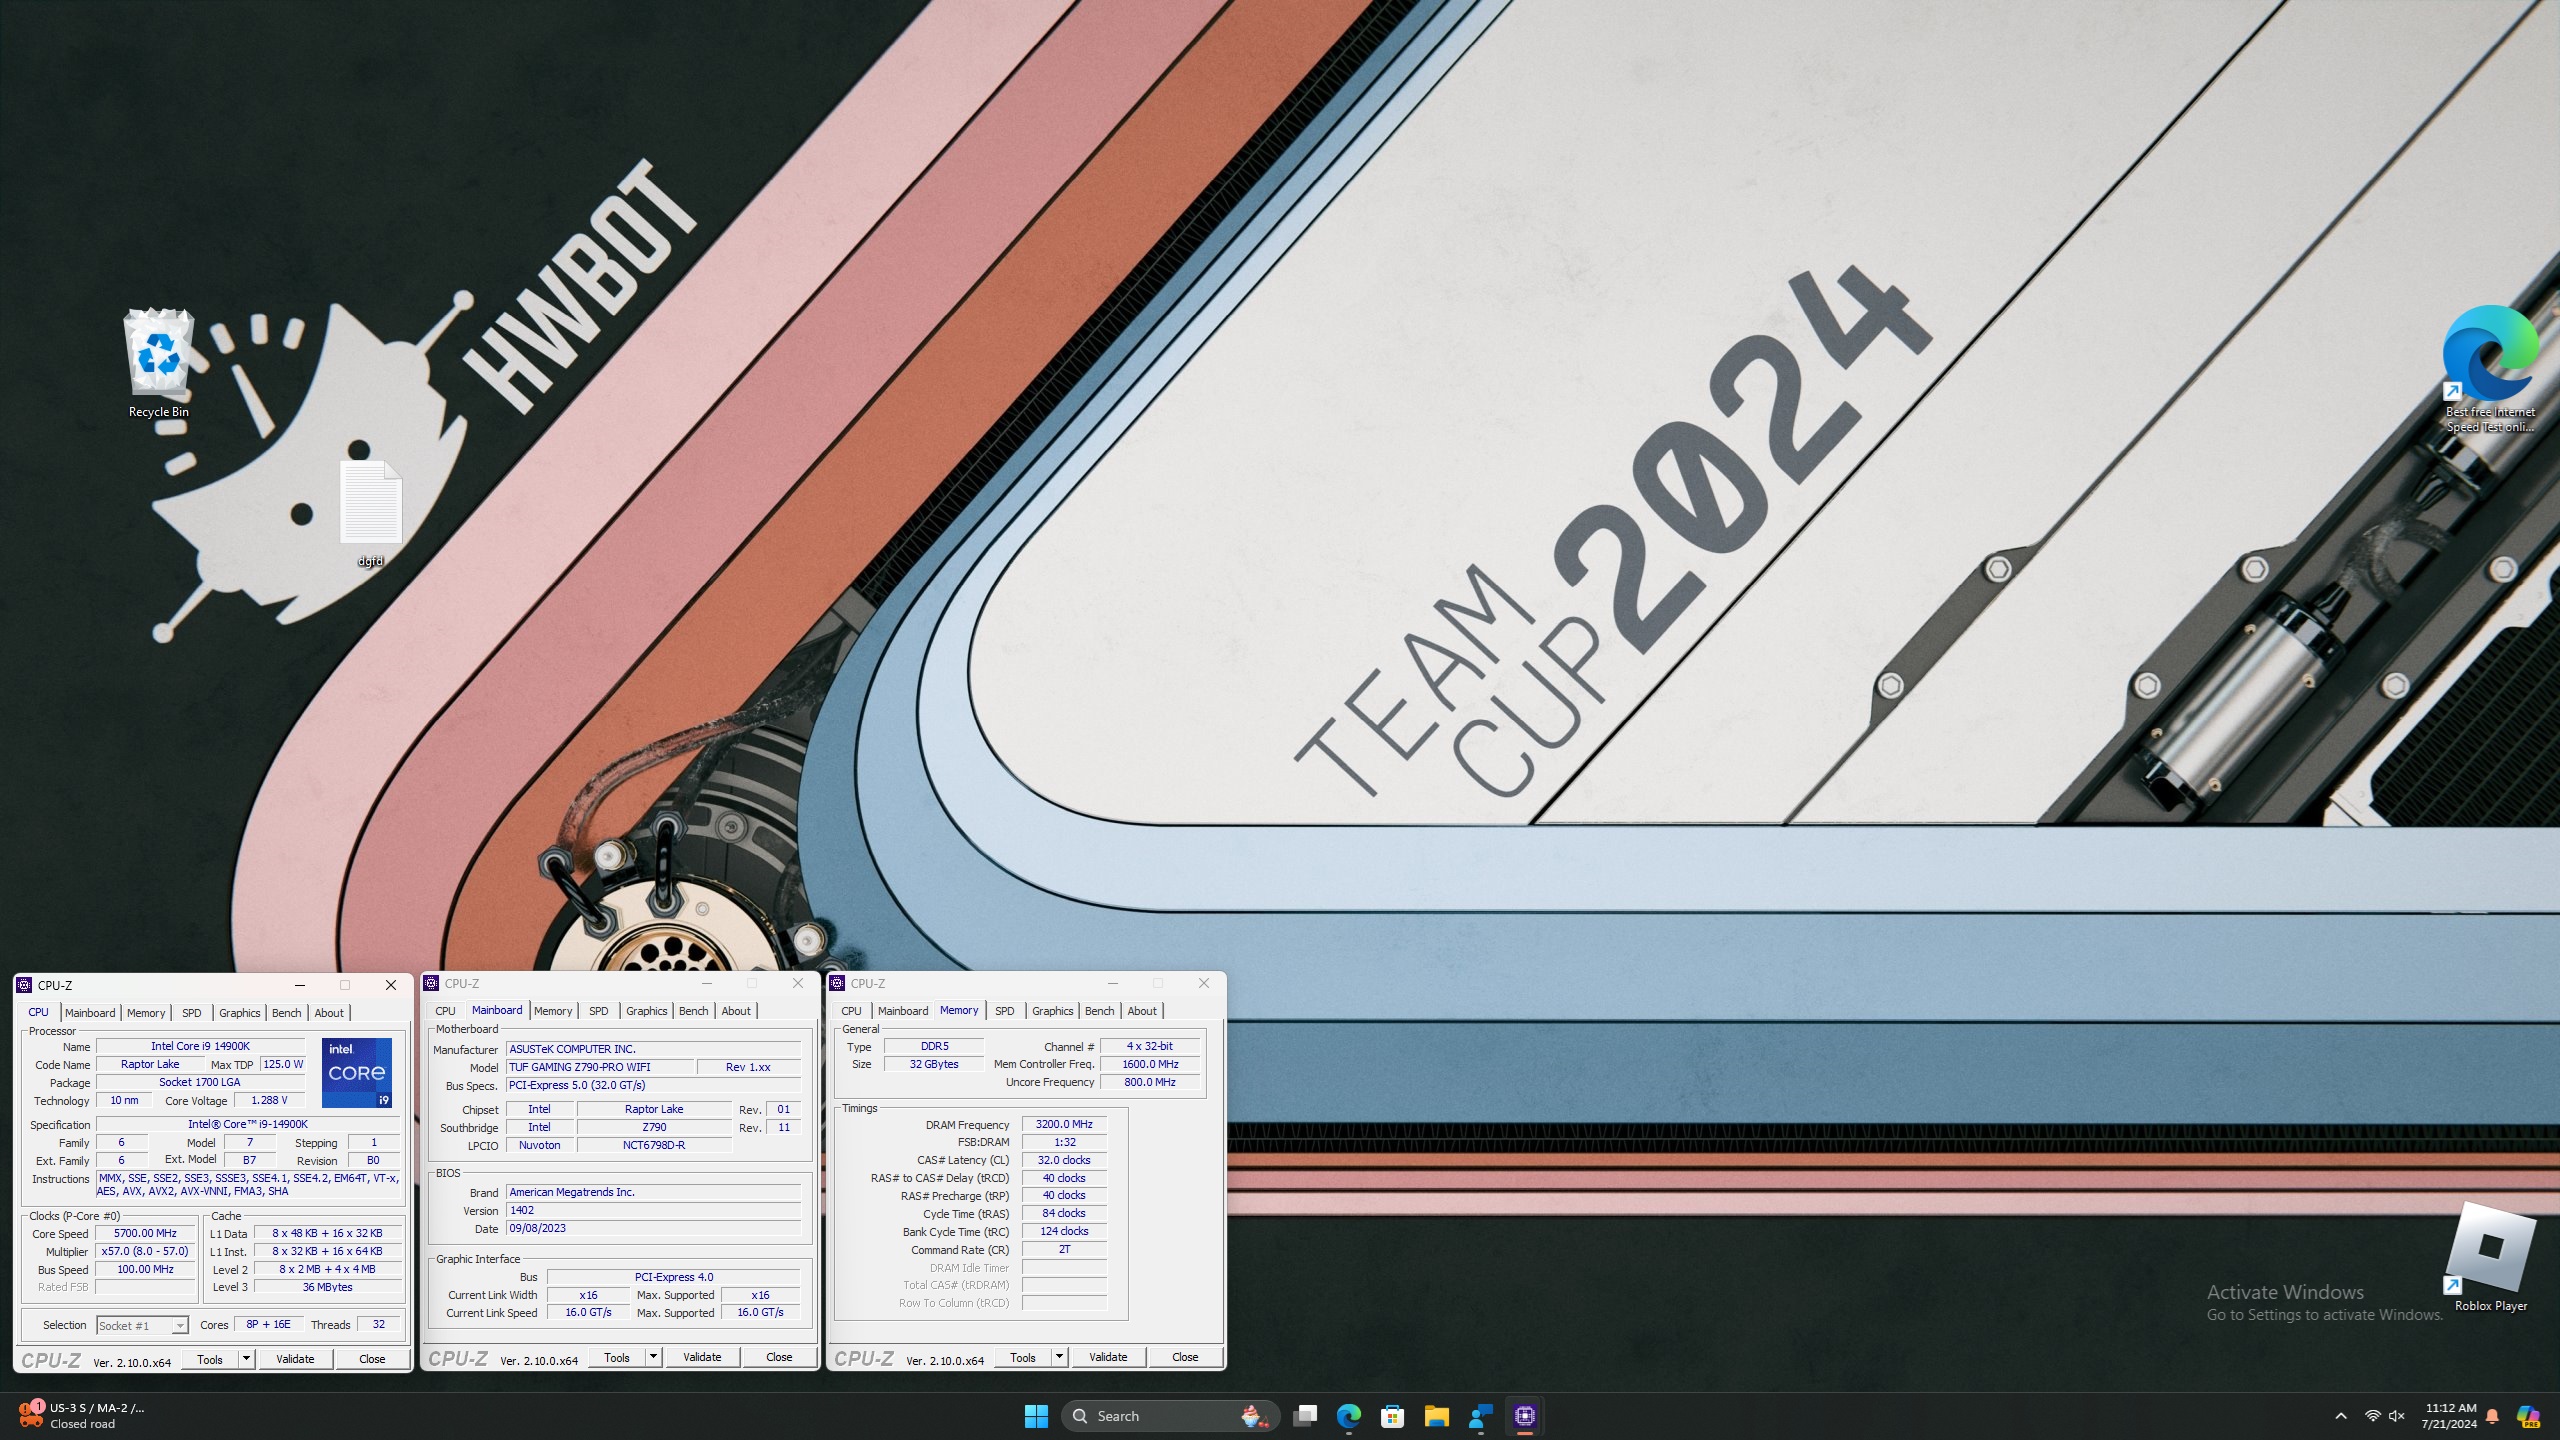Show hidden system tray icons
Screen dimensions: 2560x1440
click(x=2341, y=1416)
